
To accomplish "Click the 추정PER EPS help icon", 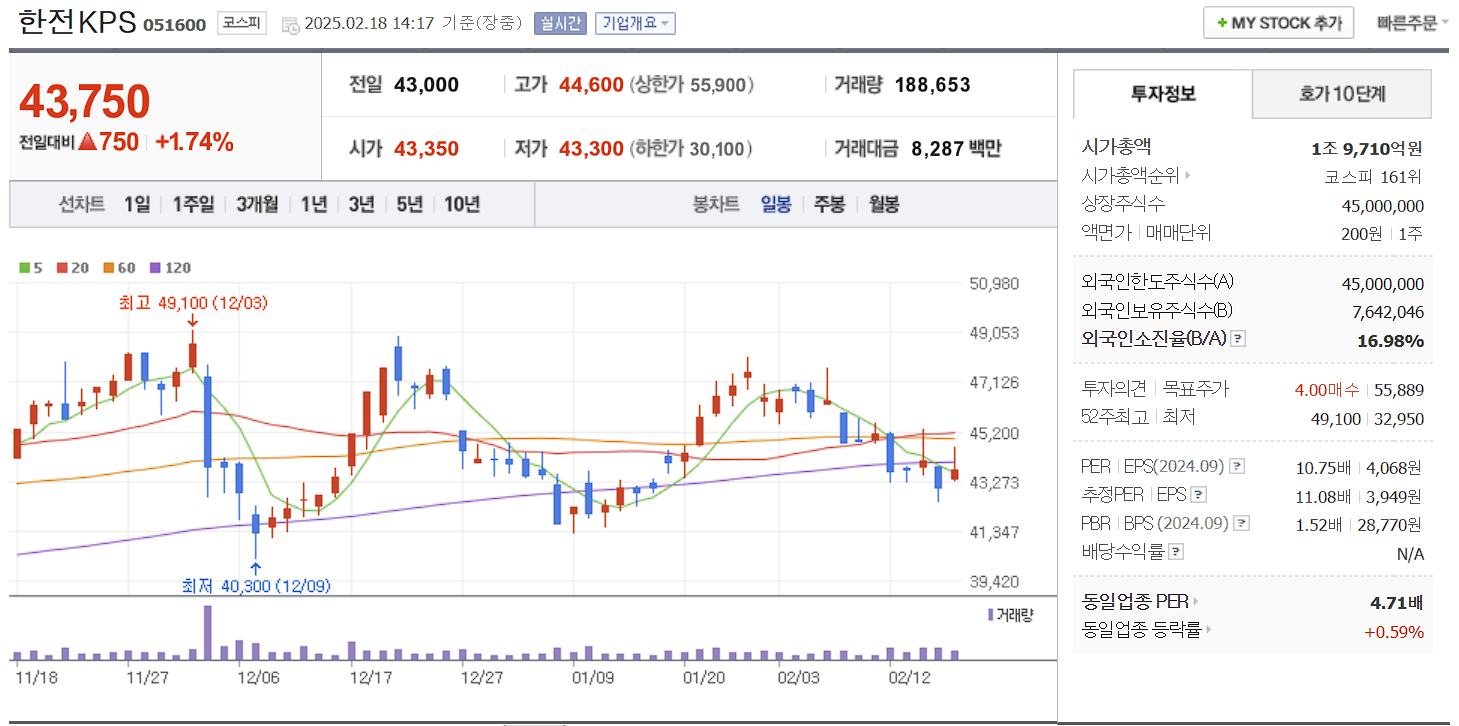I will point(1199,495).
